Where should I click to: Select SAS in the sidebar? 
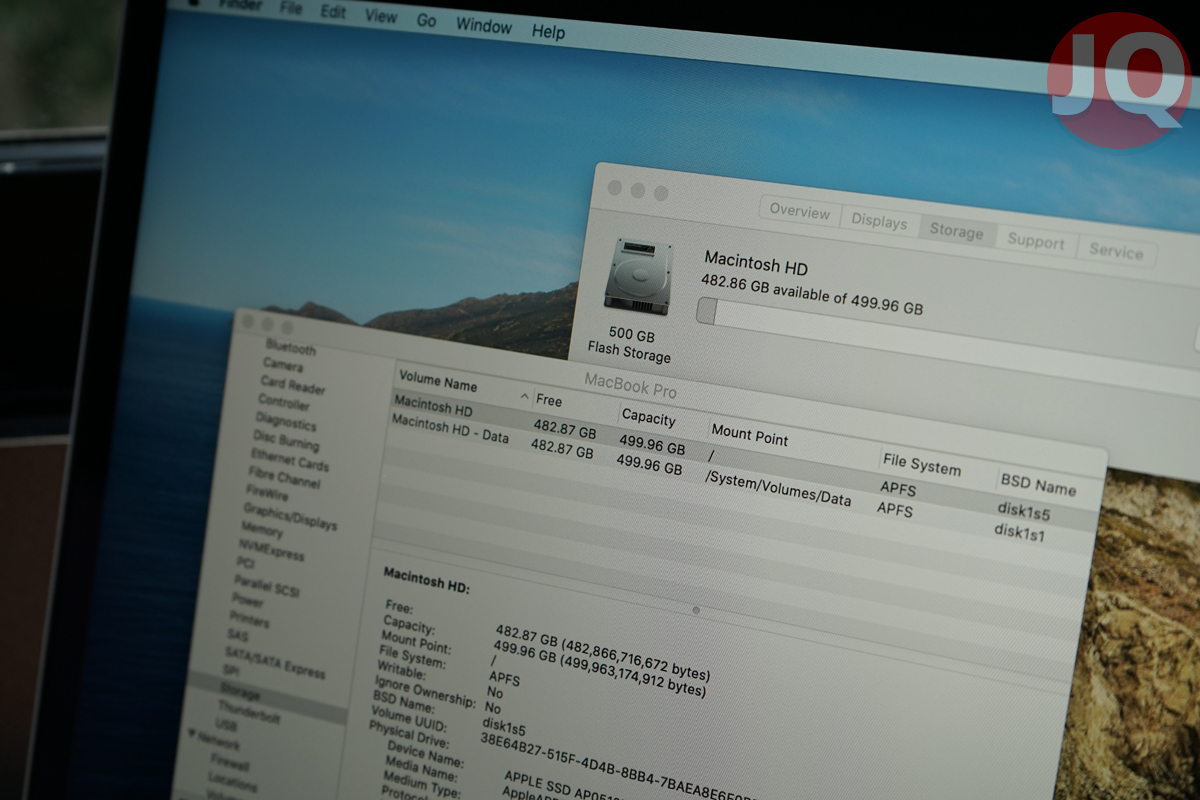[238, 635]
